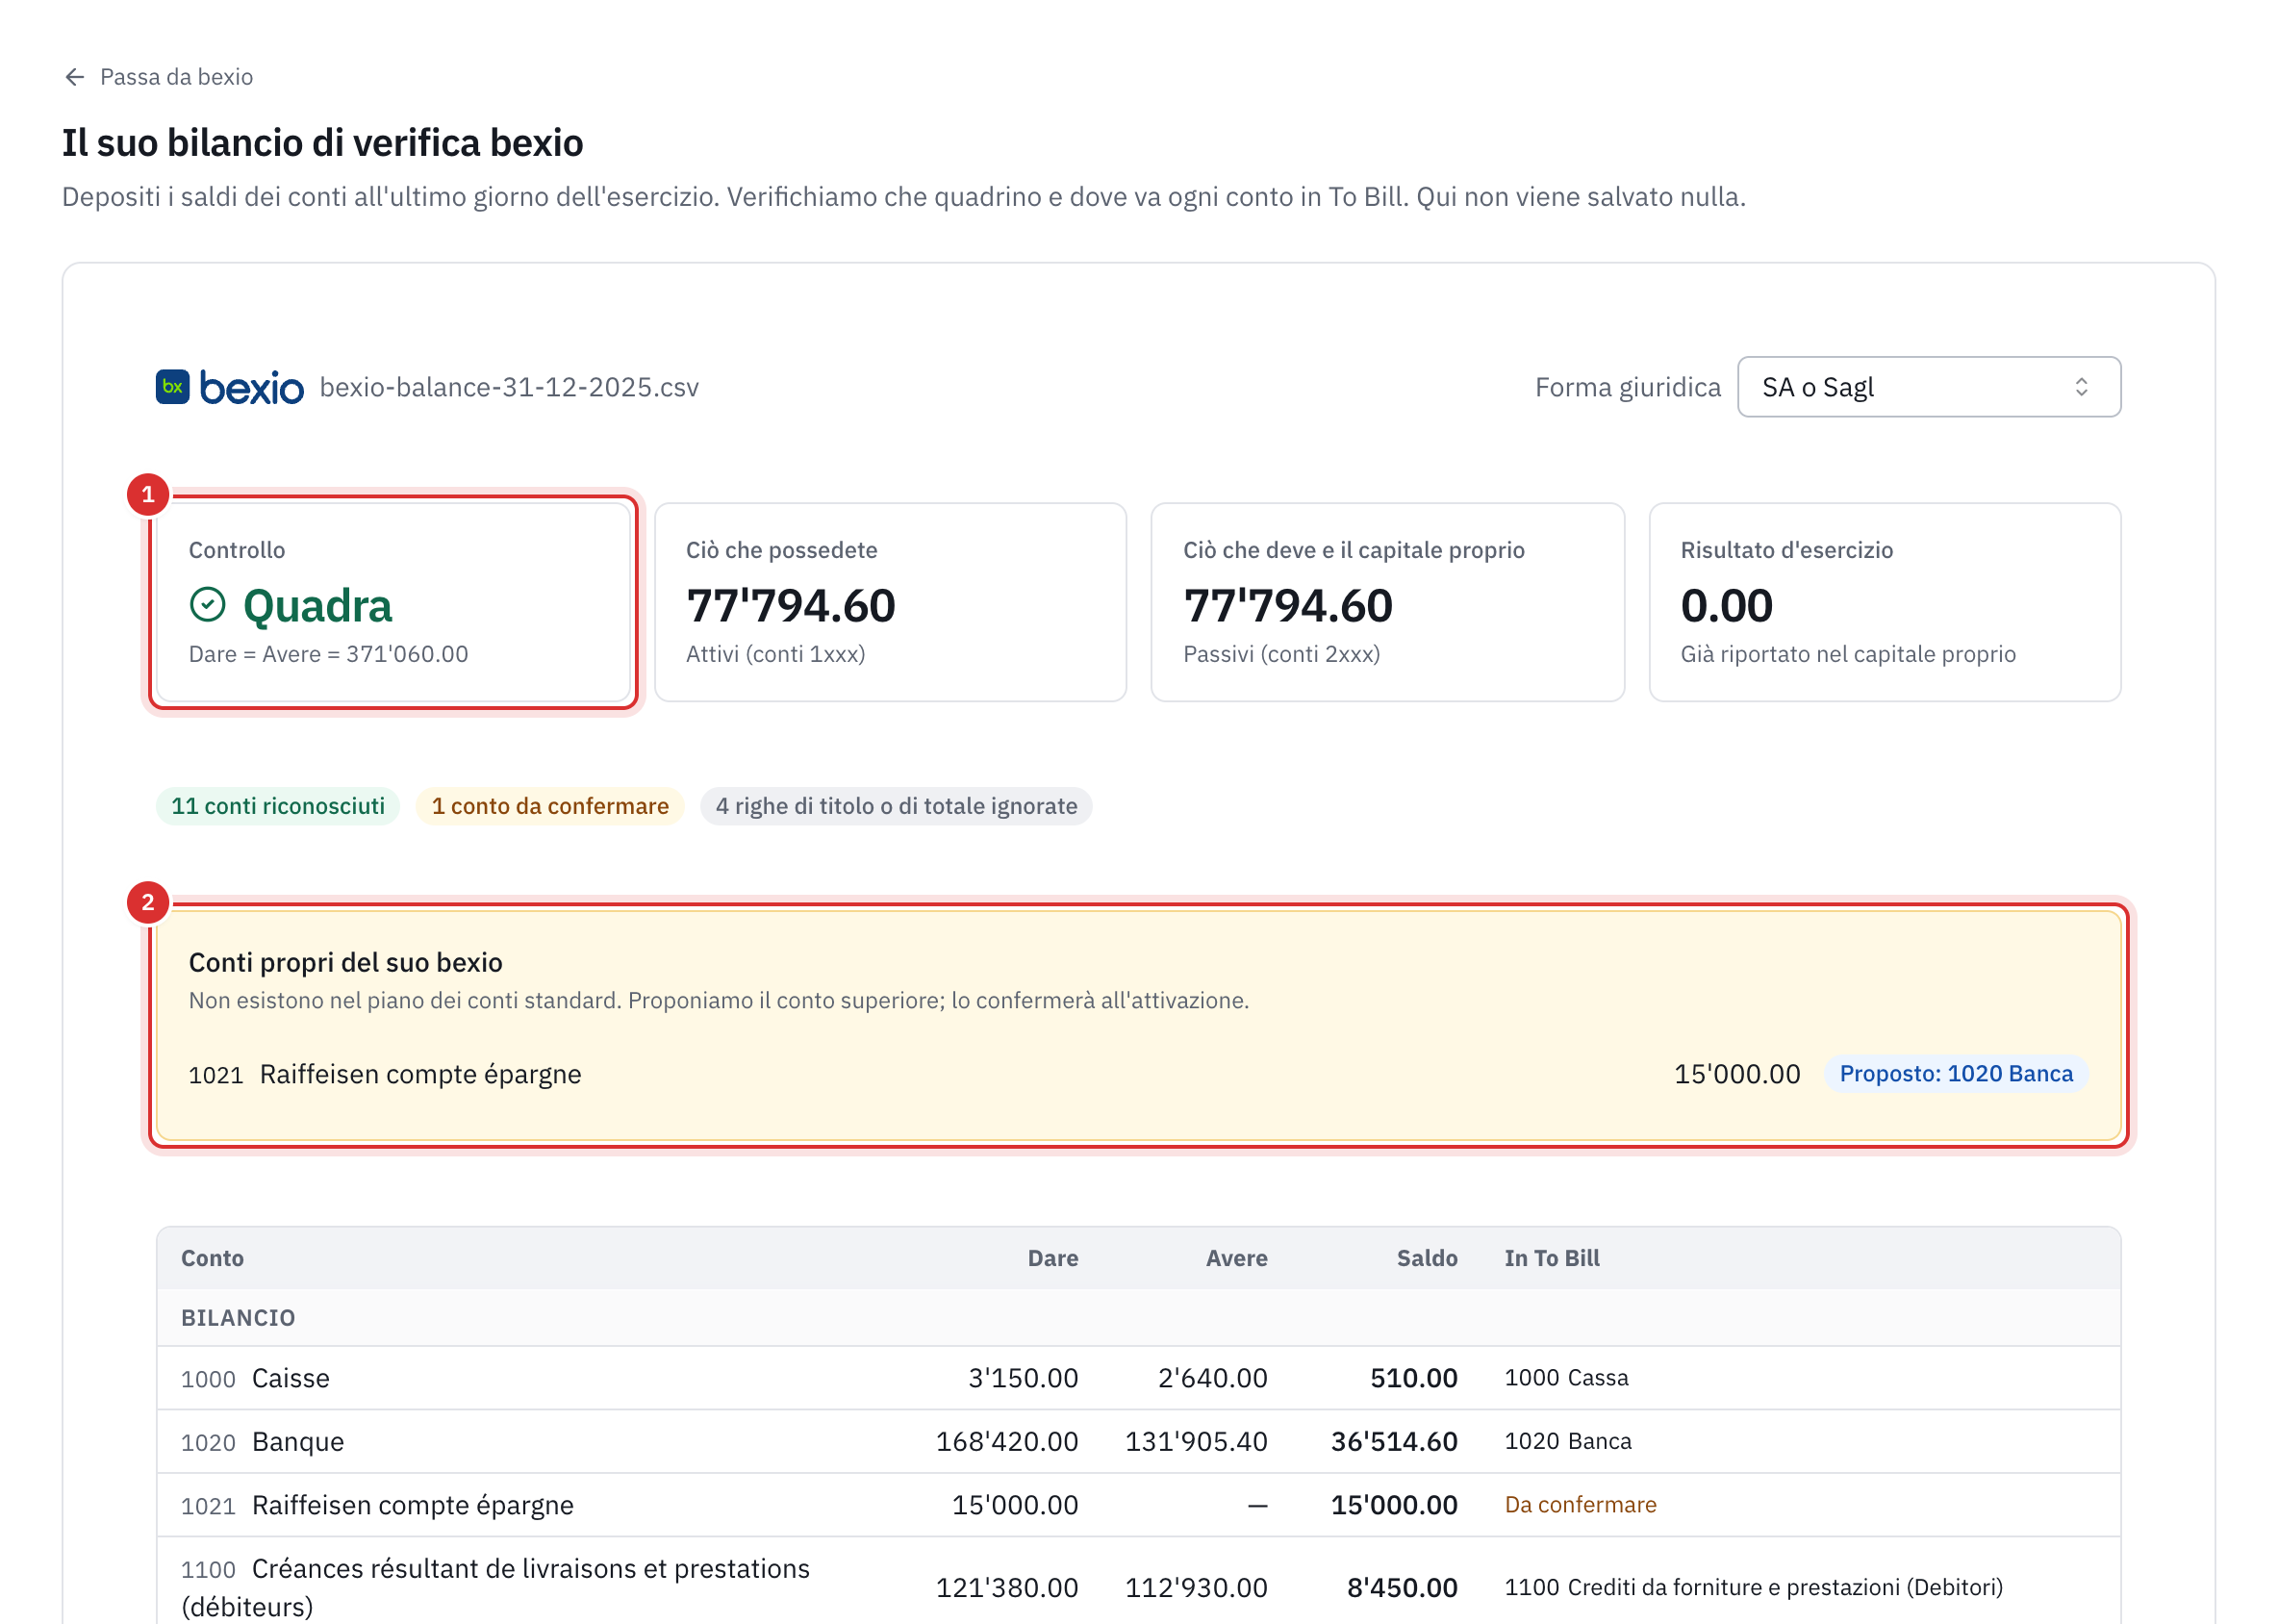The image size is (2278, 1624).
Task: Click the Il suo bilancio di verifica bexio title
Action: point(322,143)
